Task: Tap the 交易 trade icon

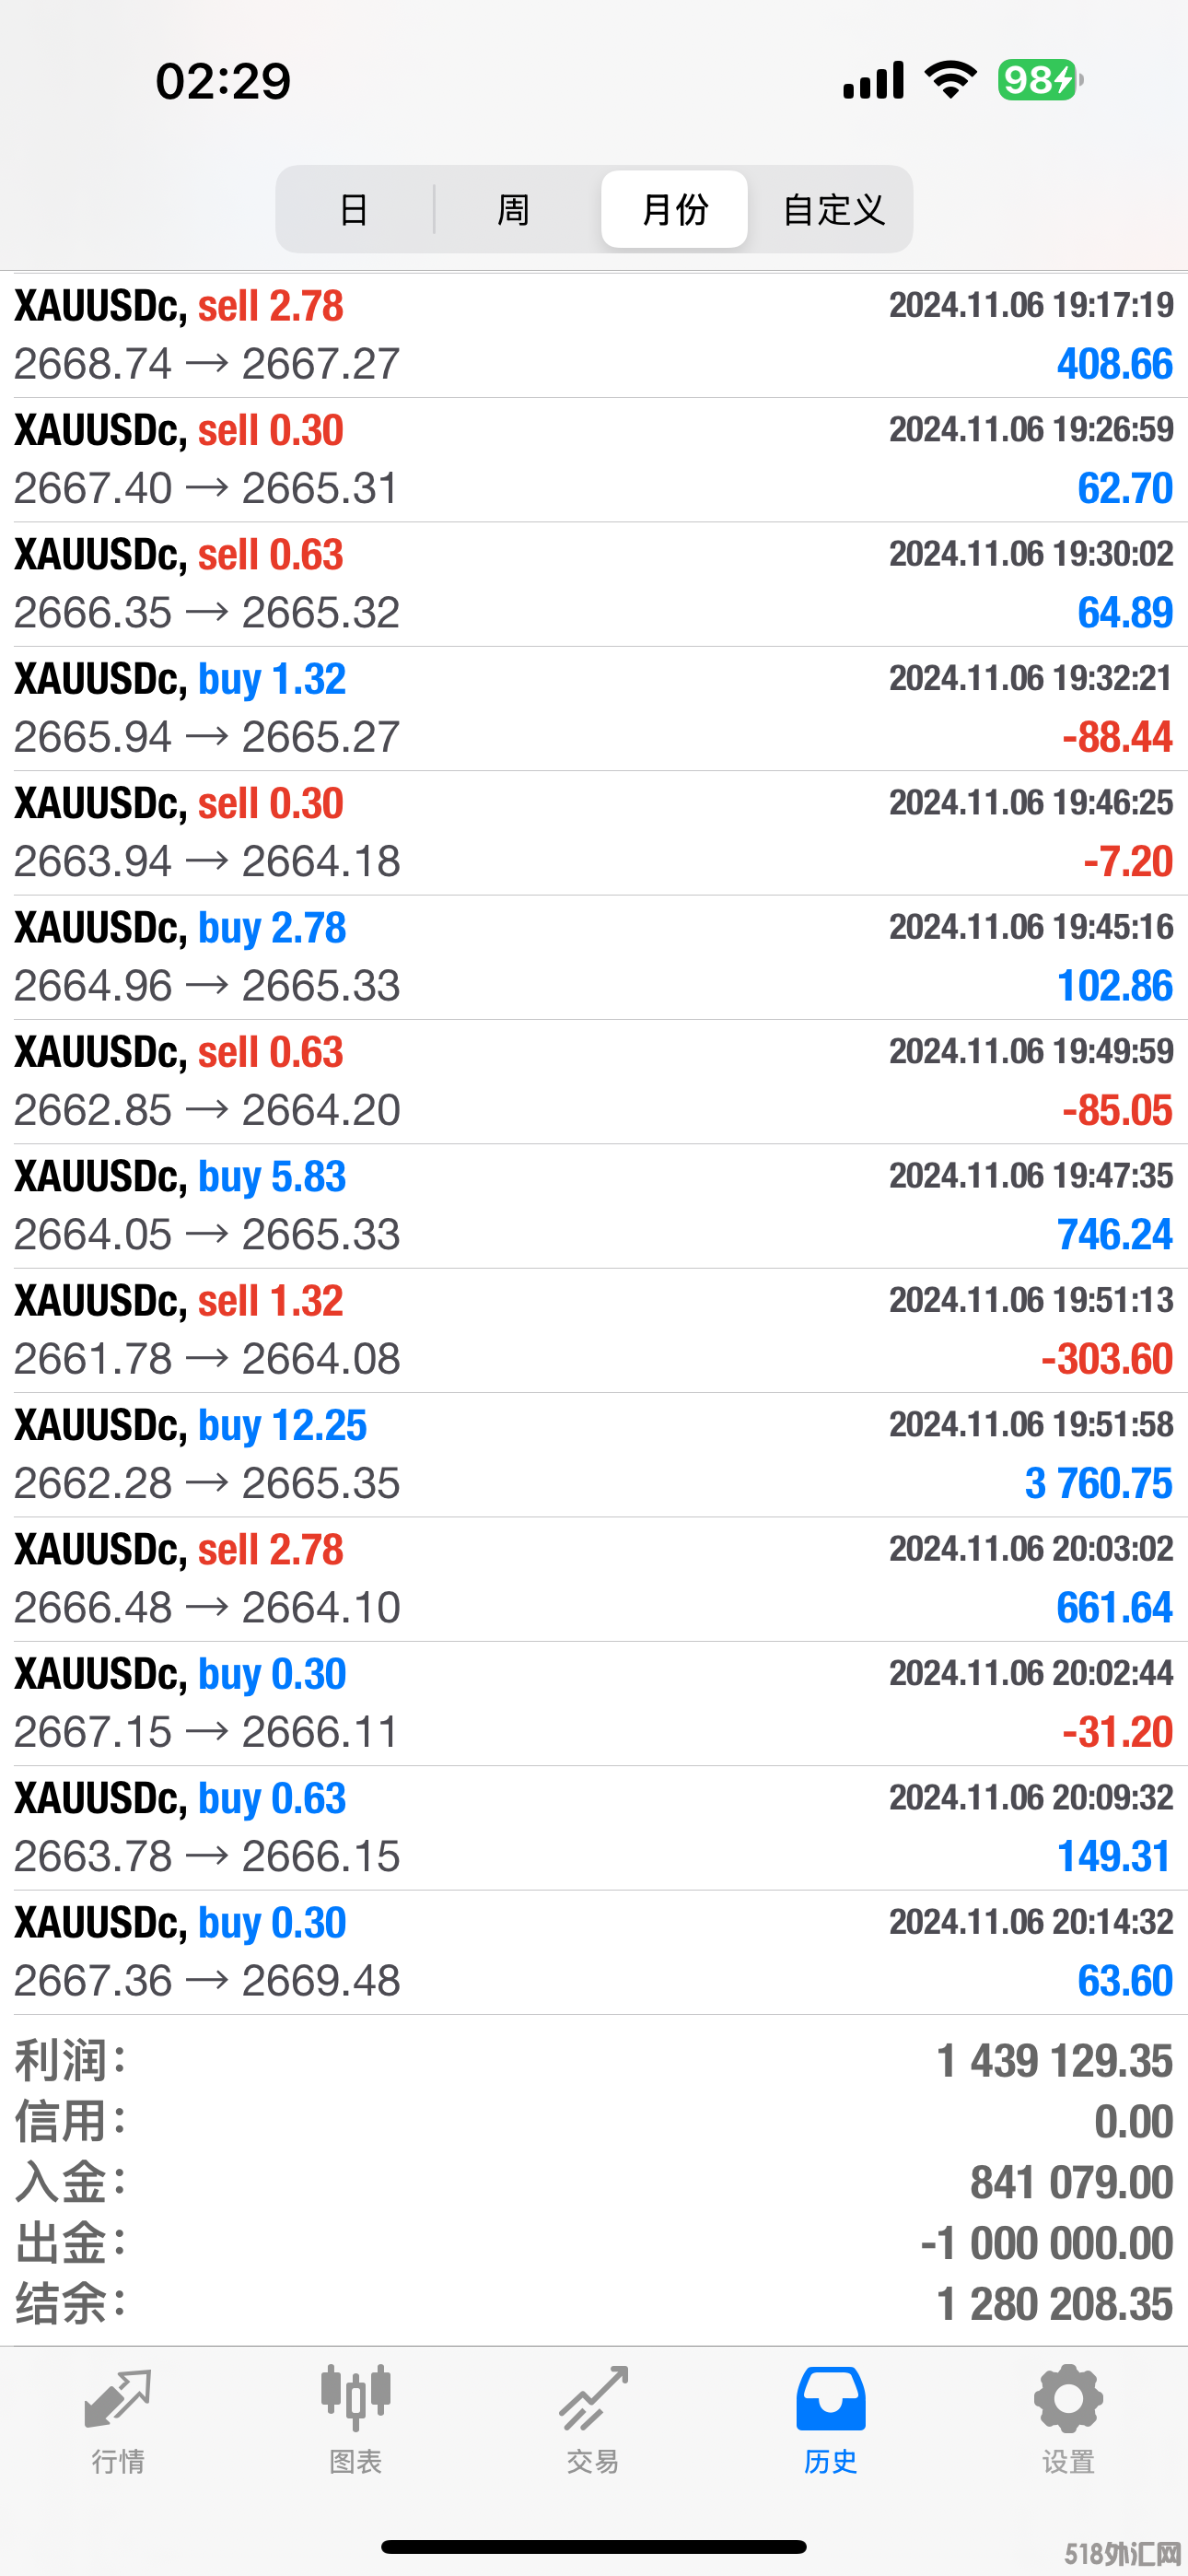Action: 593,2400
